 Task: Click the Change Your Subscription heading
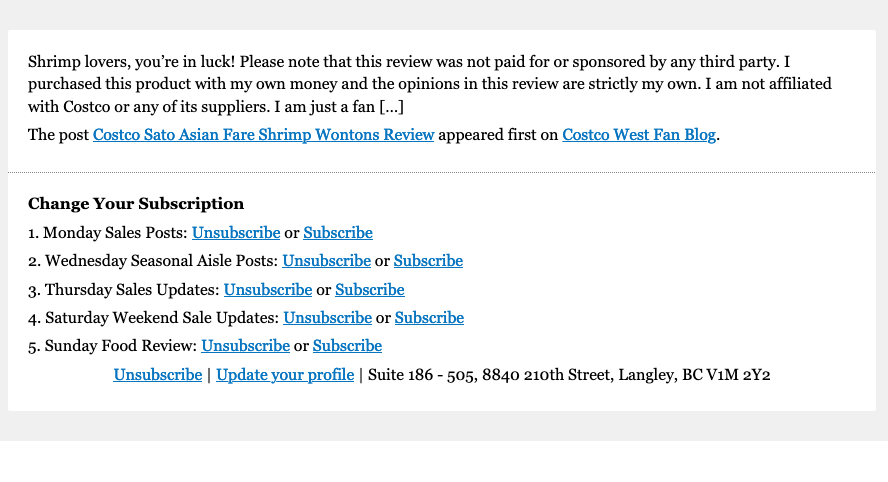[136, 204]
